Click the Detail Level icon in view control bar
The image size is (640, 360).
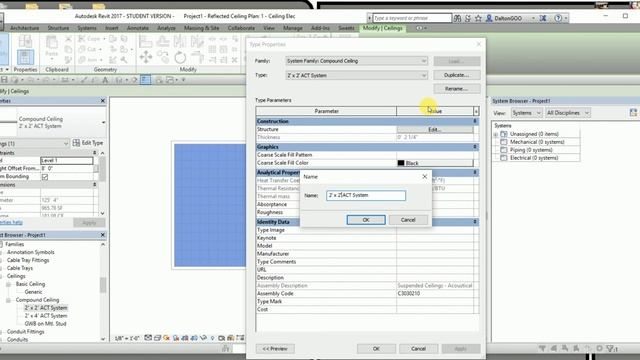149,338
